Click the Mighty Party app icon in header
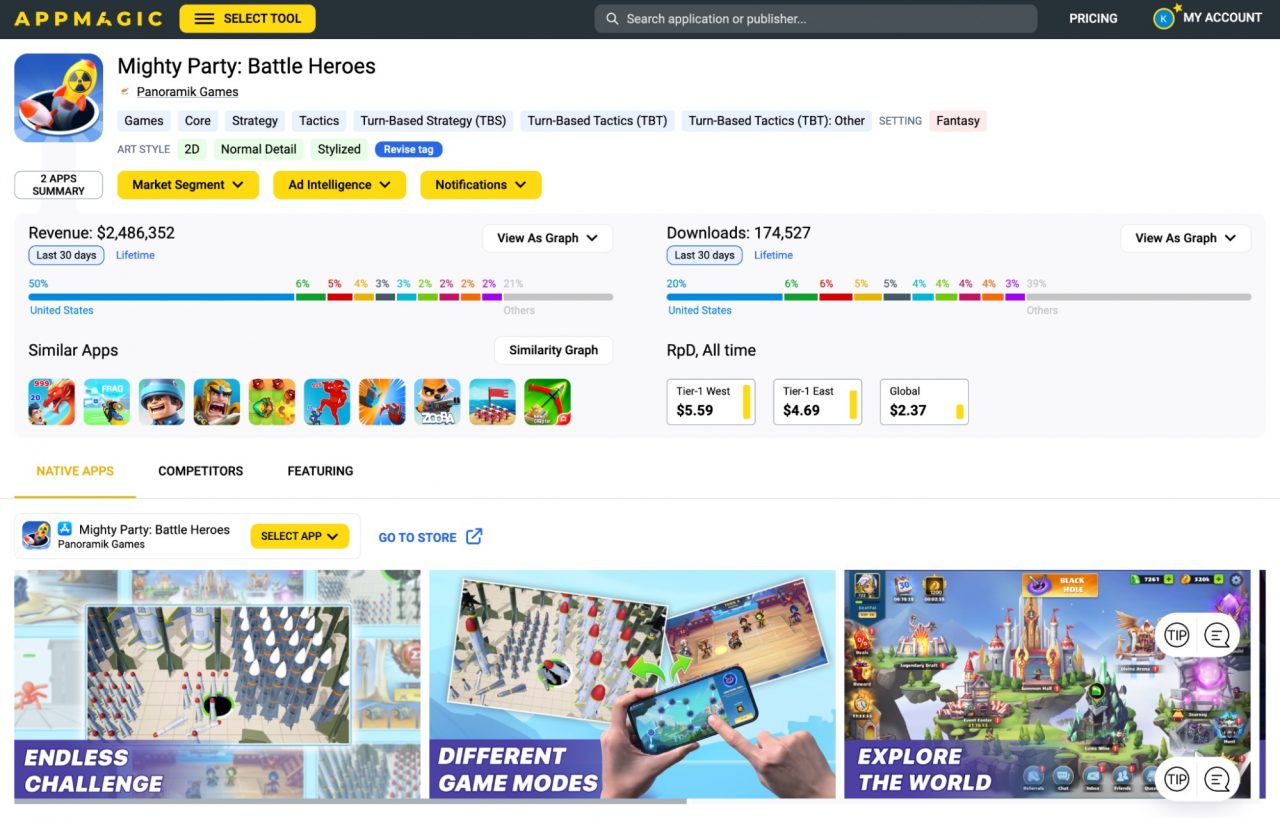This screenshot has width=1280, height=818. click(58, 97)
